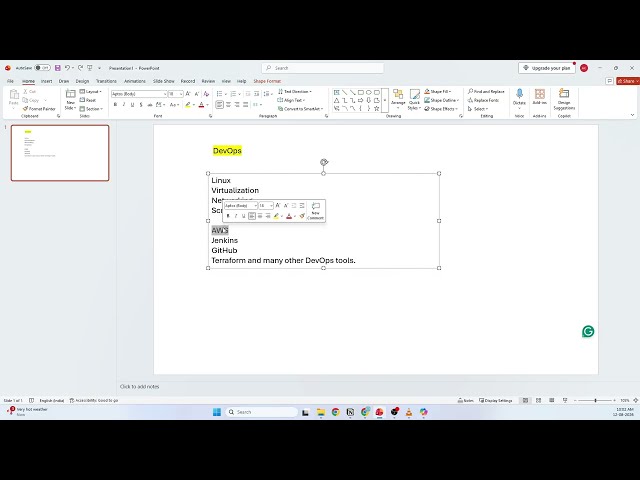The height and width of the screenshot is (480, 640).
Task: Undo the last action
Action: (67, 68)
